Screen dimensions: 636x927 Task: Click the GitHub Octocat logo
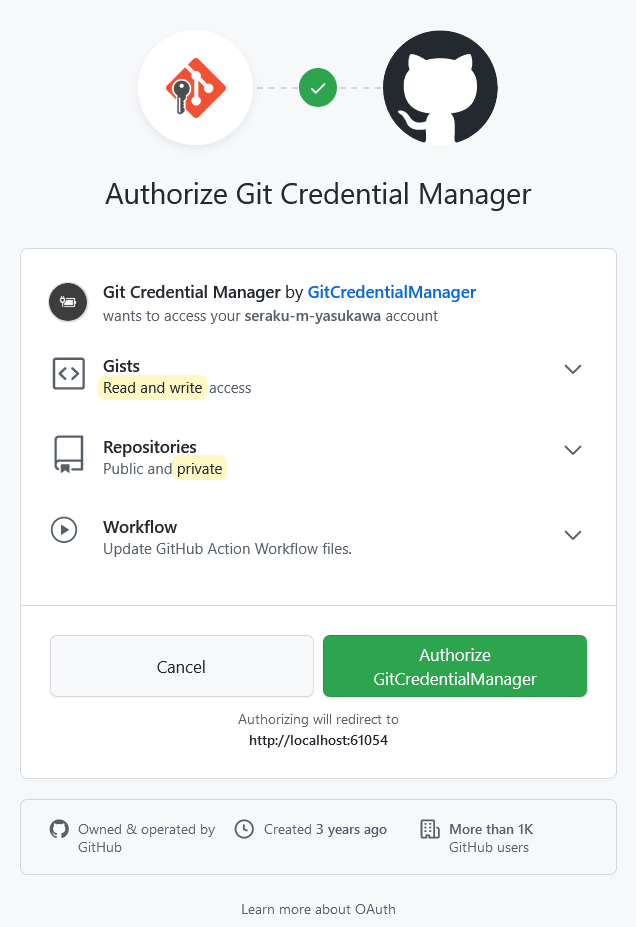(440, 88)
